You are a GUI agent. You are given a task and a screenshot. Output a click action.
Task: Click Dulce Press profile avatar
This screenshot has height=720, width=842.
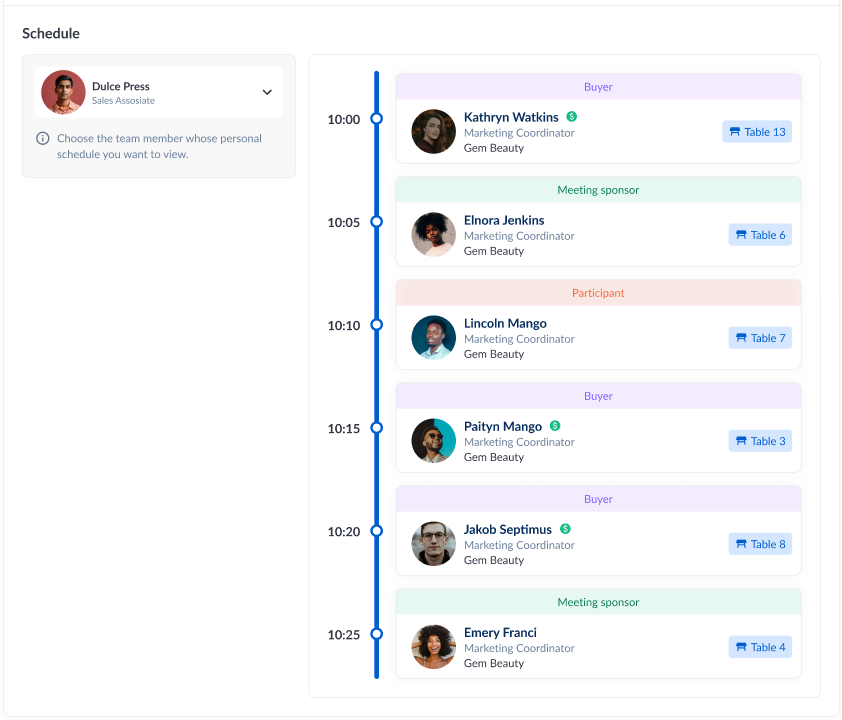coord(63,92)
